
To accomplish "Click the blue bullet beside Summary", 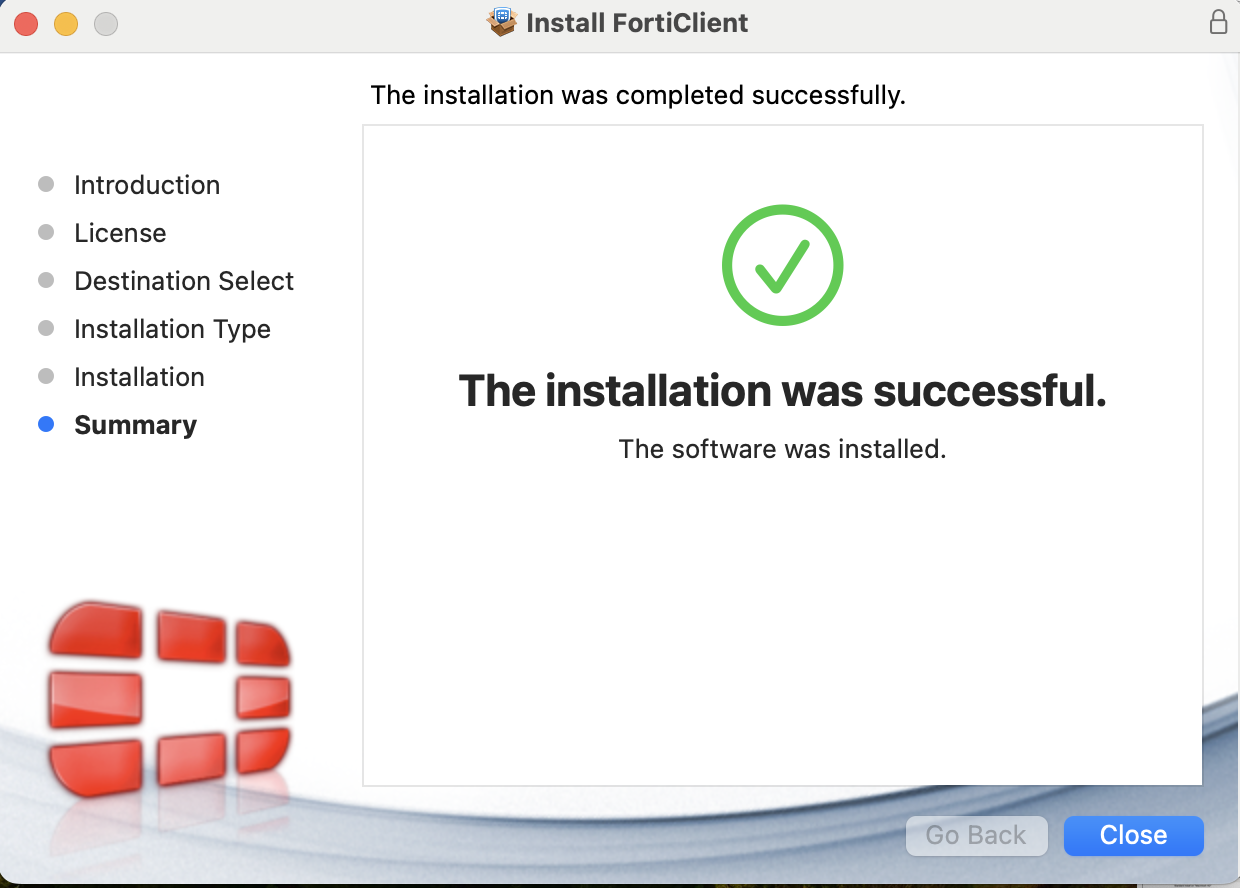I will tap(46, 424).
